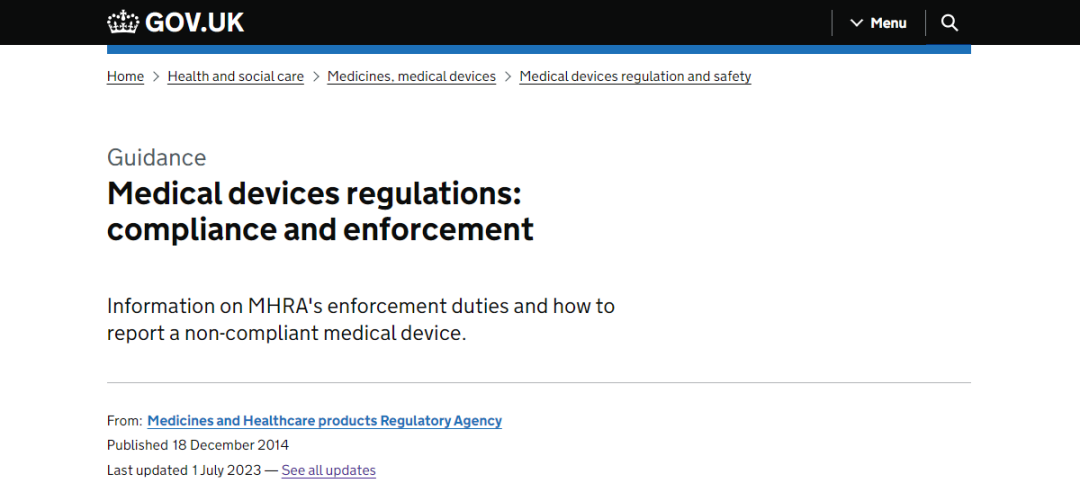Open the search magnifier in header
Screen dimensions: 1080x501
pyautogui.click(x=950, y=23)
